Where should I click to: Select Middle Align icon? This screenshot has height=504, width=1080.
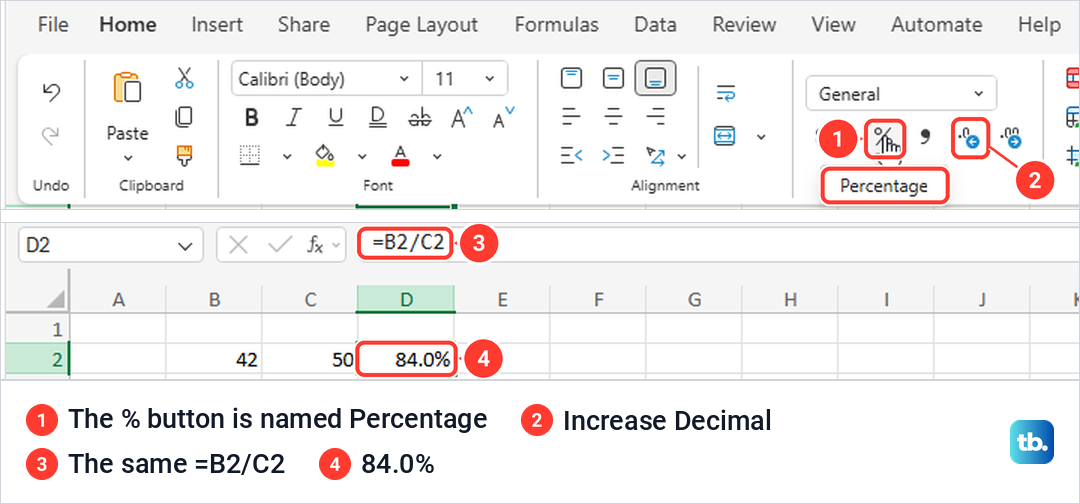coord(613,78)
